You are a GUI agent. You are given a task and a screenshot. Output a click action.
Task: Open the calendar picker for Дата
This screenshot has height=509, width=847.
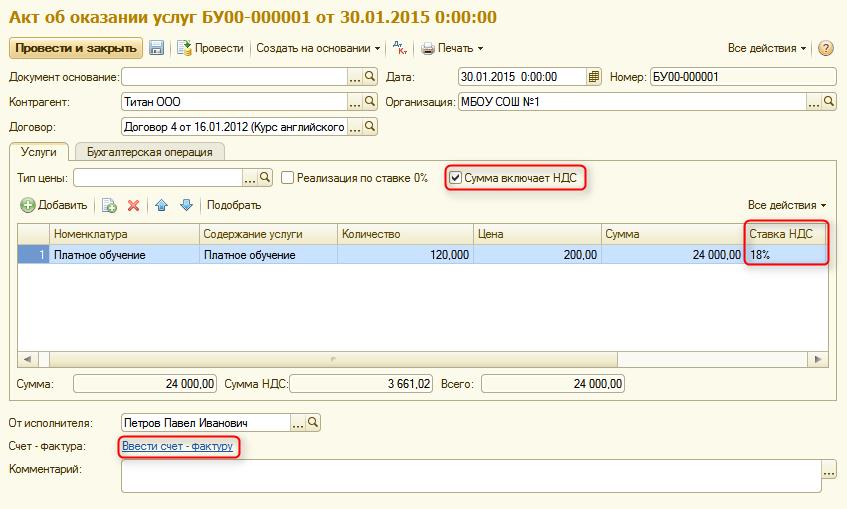[x=594, y=77]
